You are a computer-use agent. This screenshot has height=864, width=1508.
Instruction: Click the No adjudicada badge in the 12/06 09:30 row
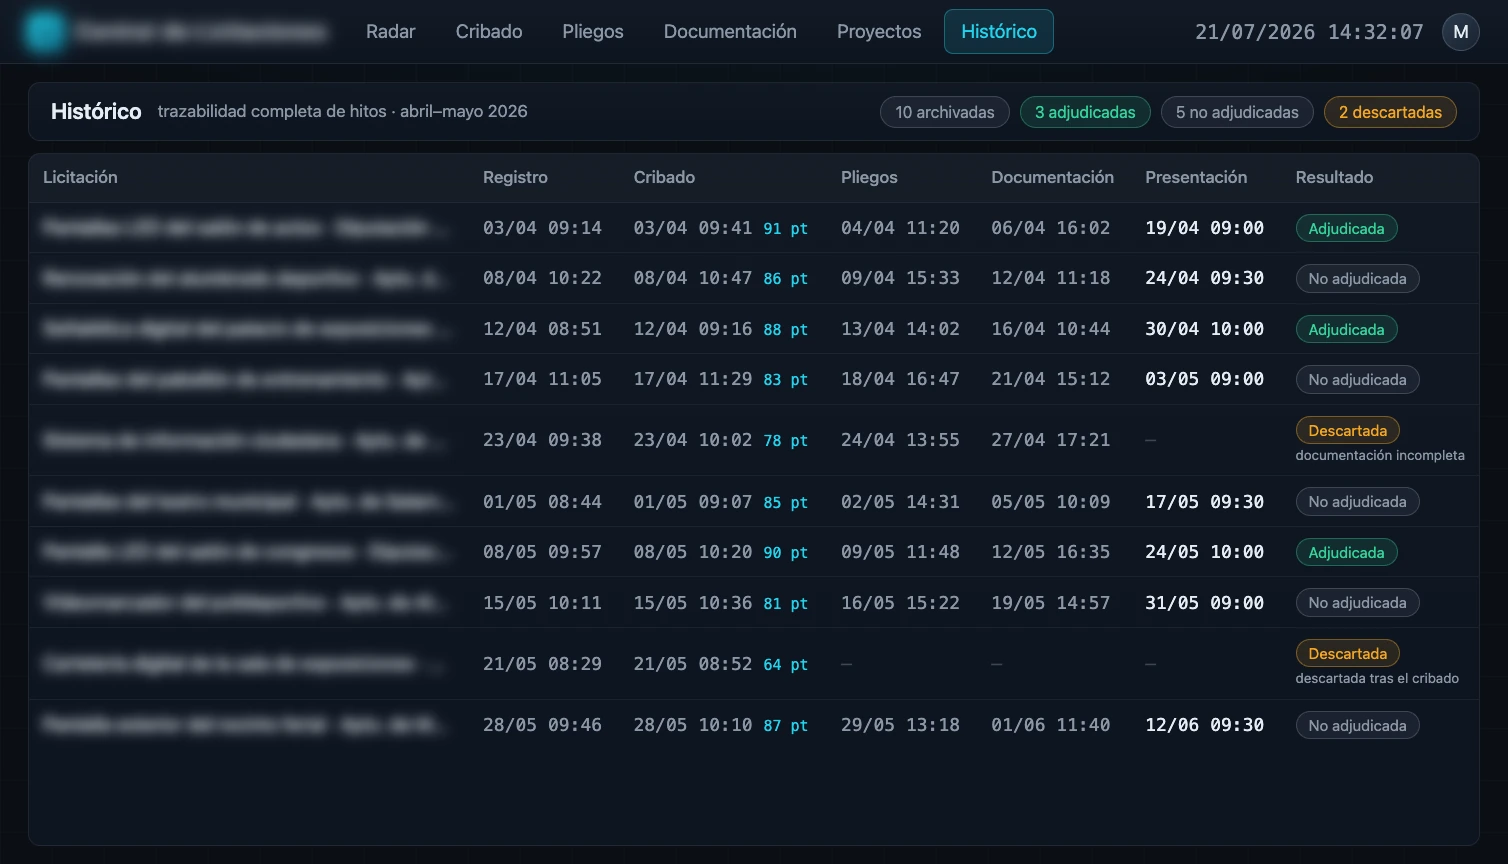click(x=1357, y=726)
